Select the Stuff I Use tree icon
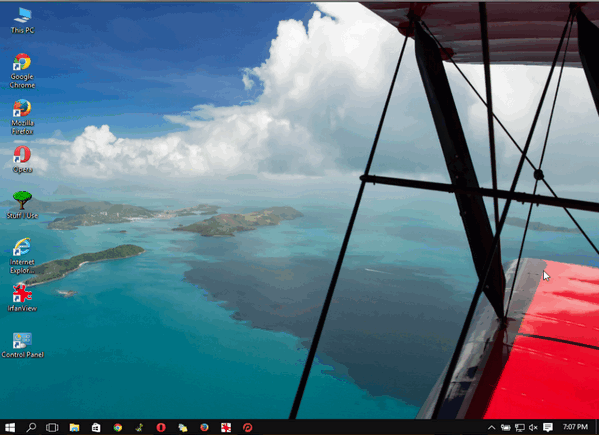Image resolution: width=599 pixels, height=435 pixels. click(x=22, y=205)
